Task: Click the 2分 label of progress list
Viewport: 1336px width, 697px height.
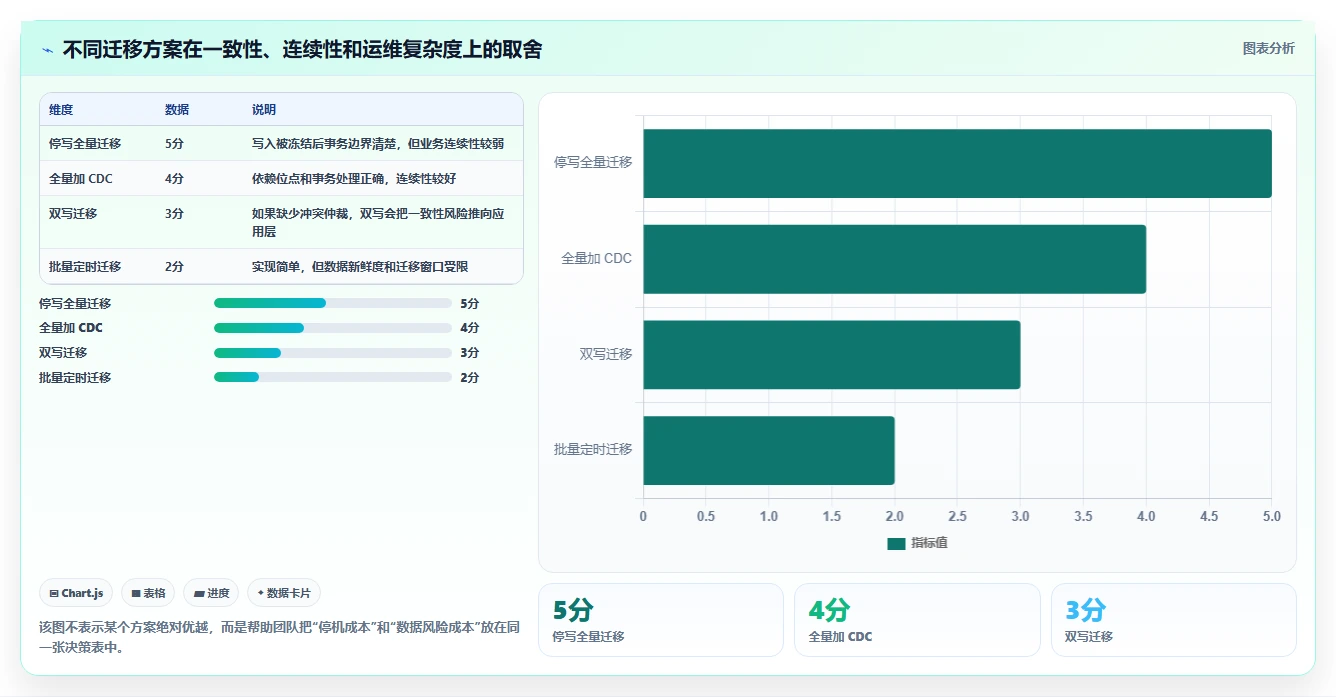Action: click(x=469, y=377)
